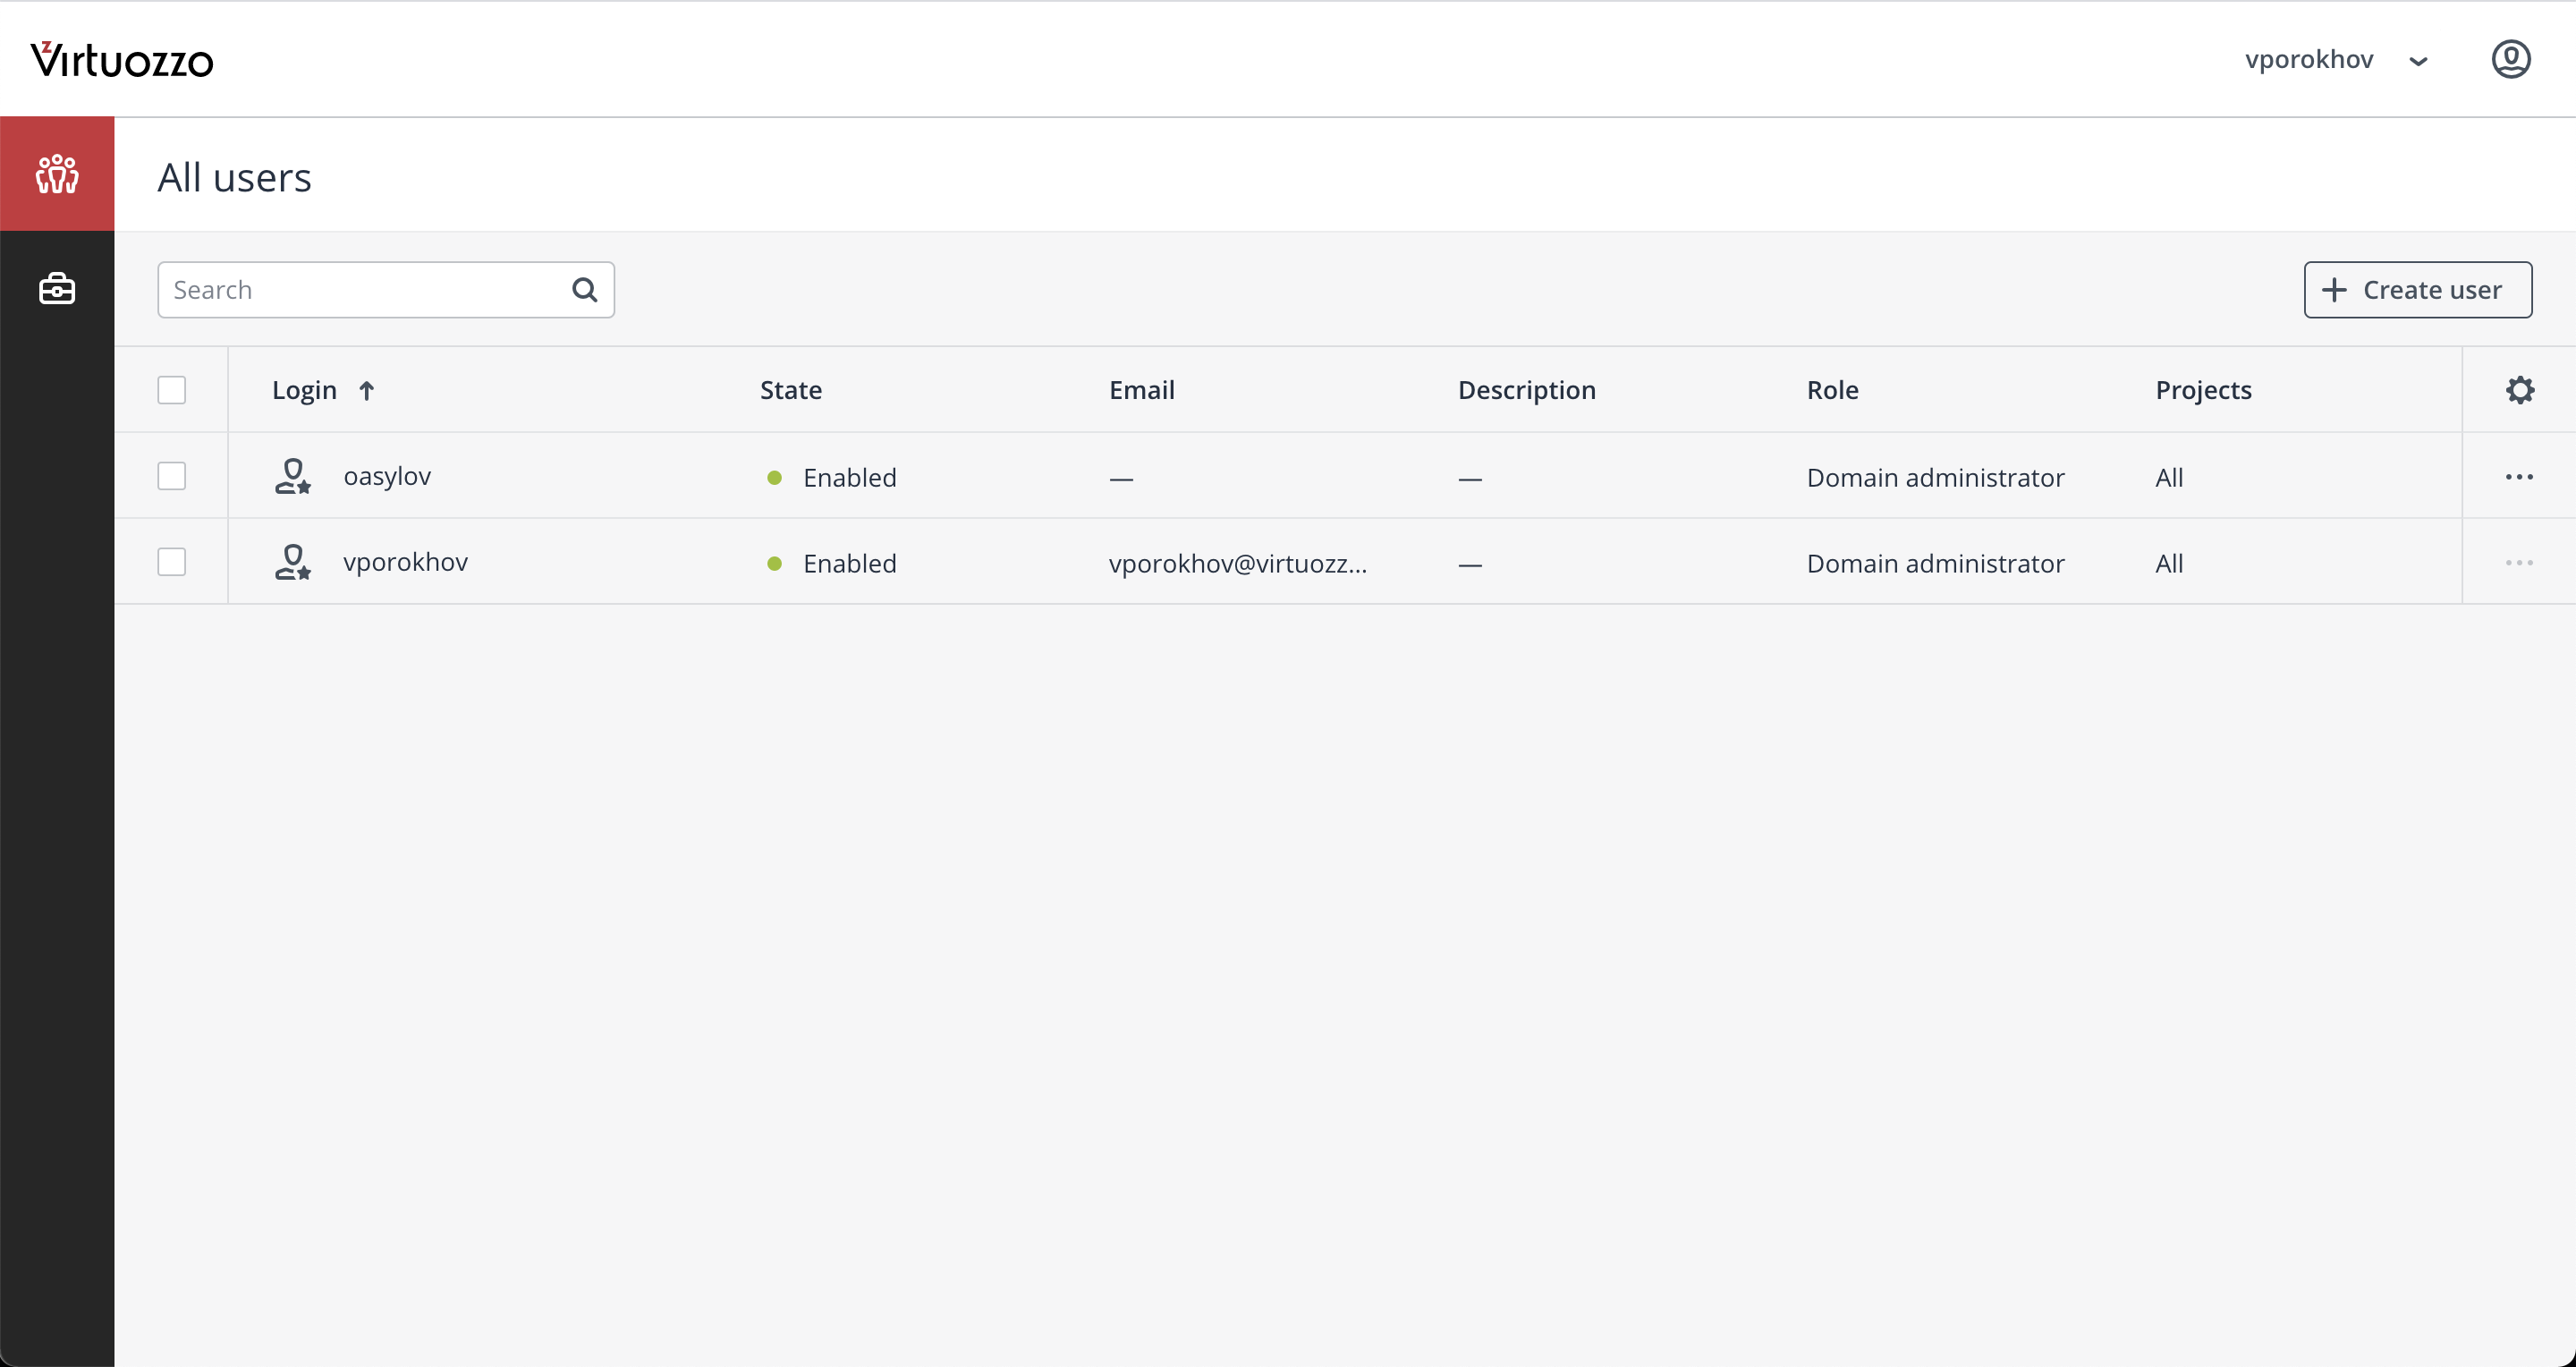
Task: Focus the Search input field
Action: [365, 290]
